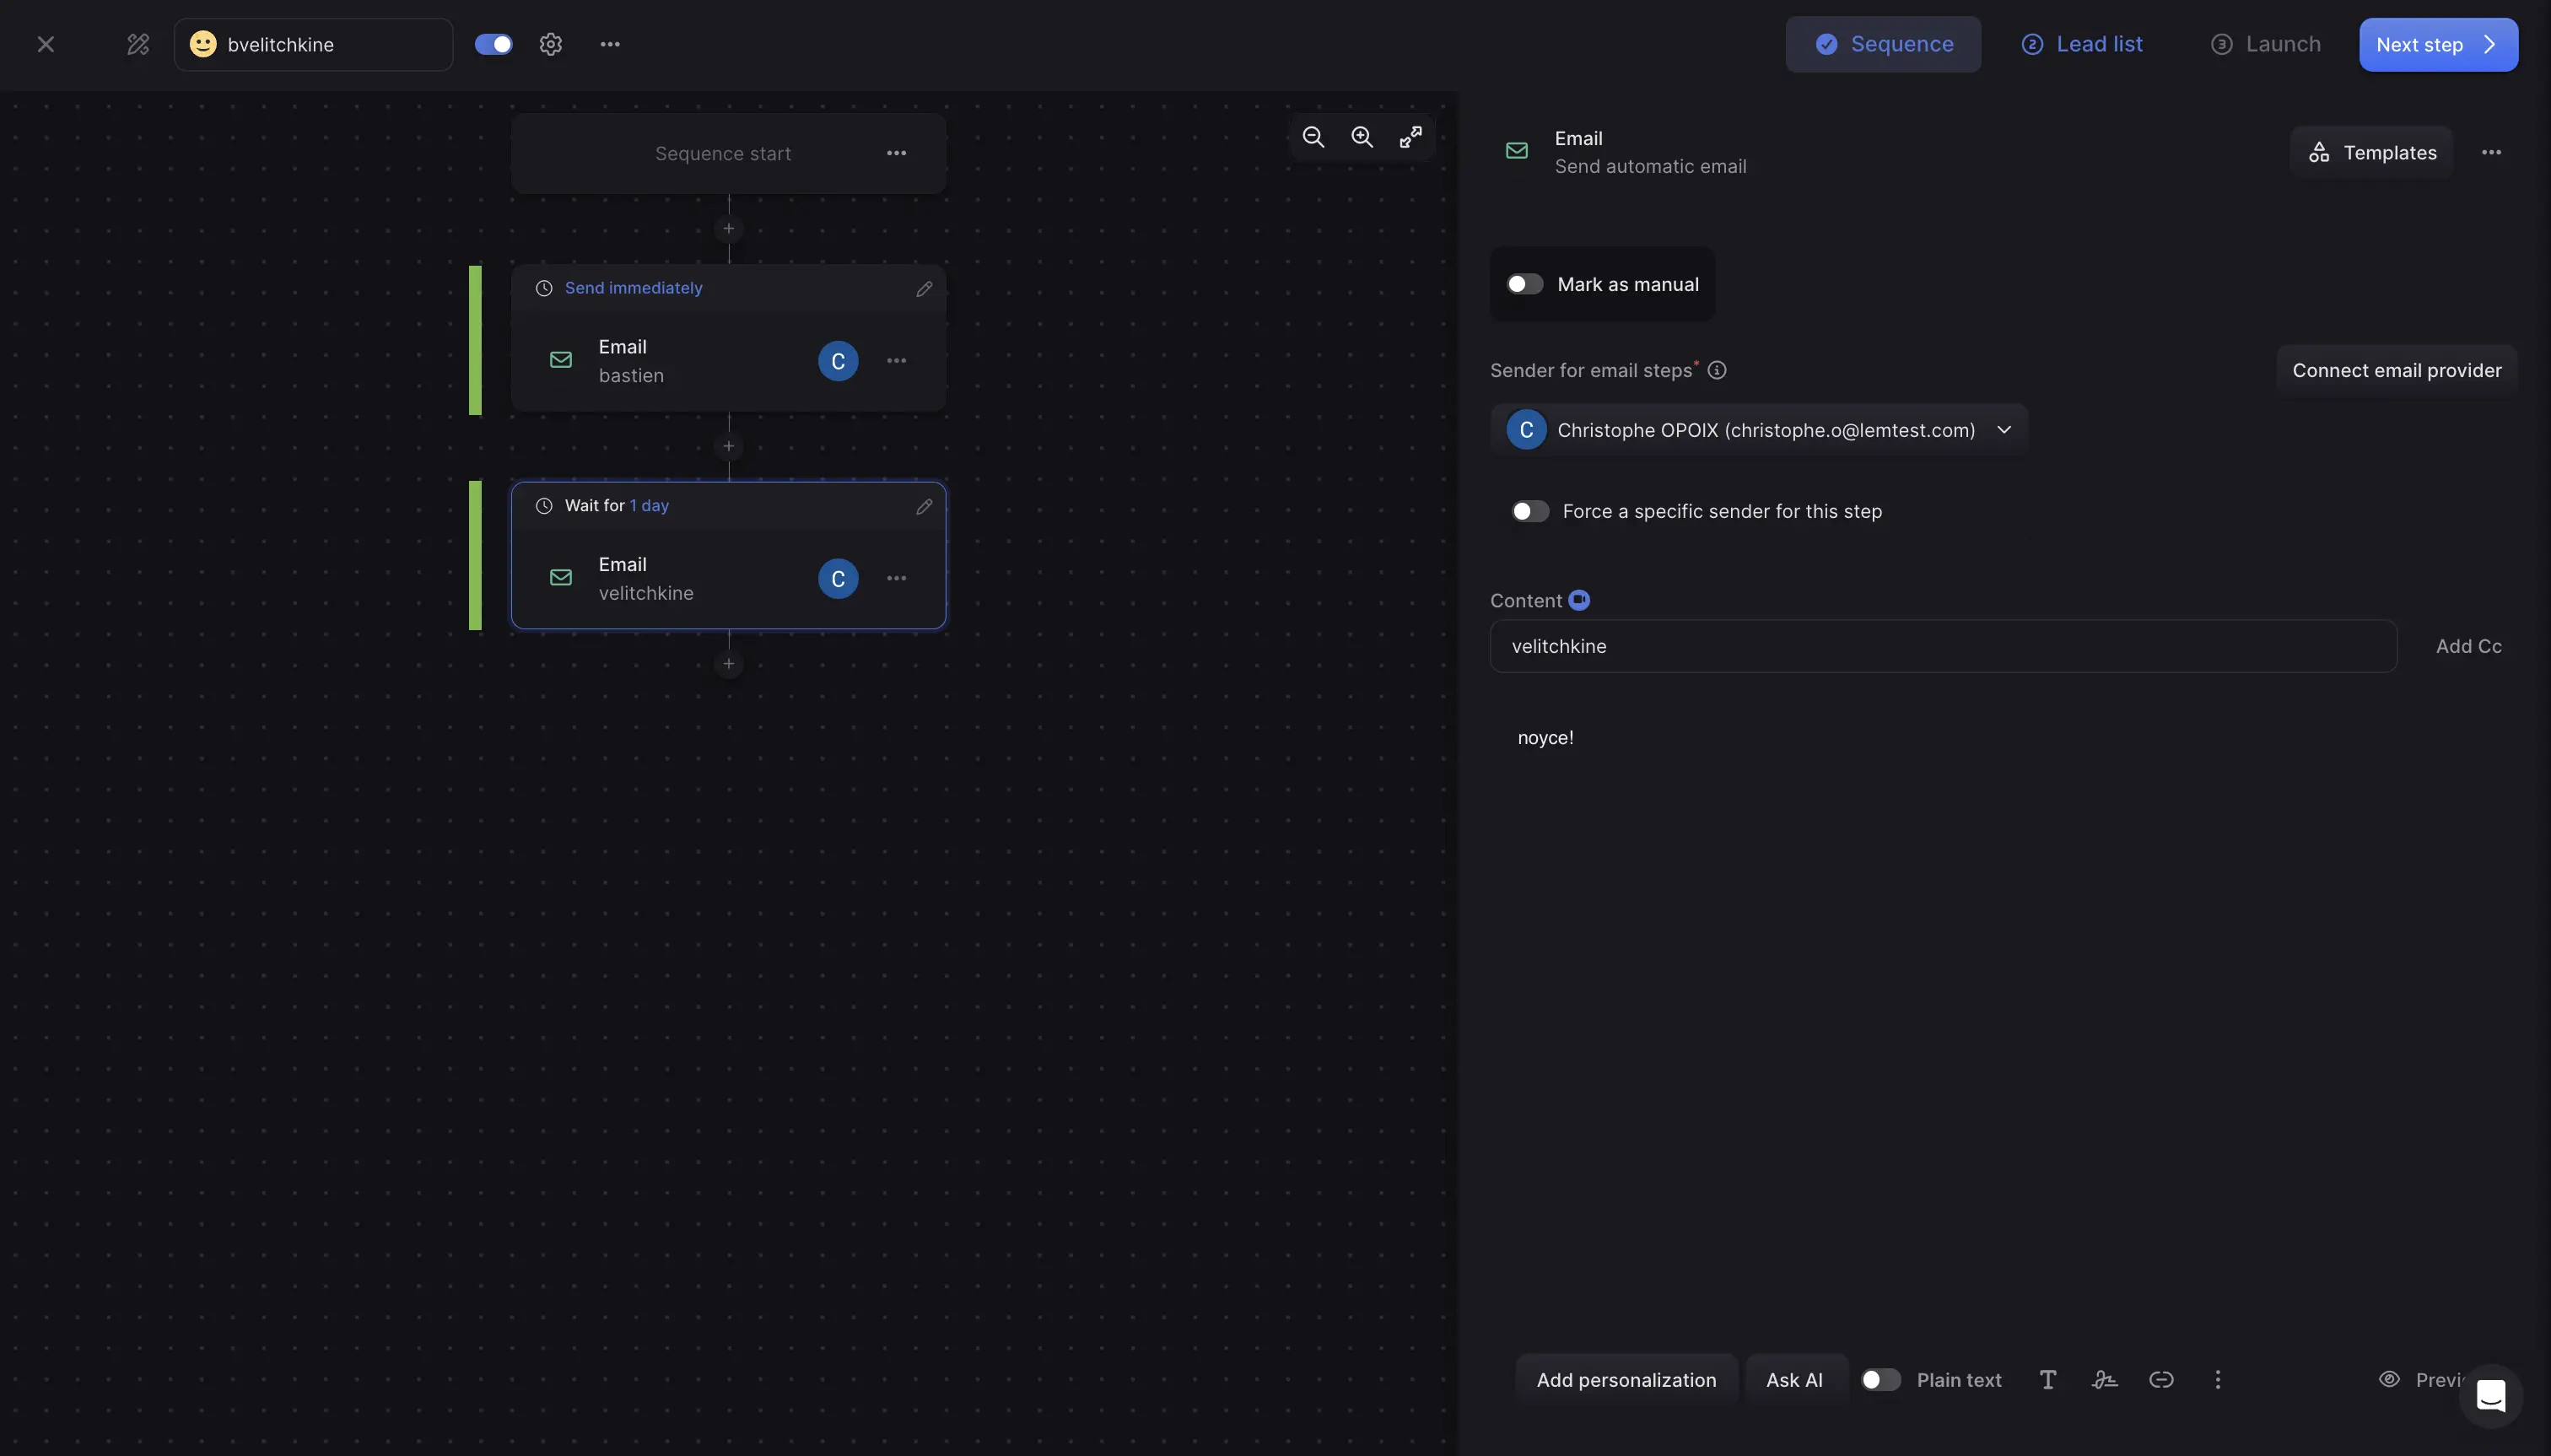Edit the Wait for 1 day delay
Image resolution: width=2551 pixels, height=1456 pixels.
(924, 506)
